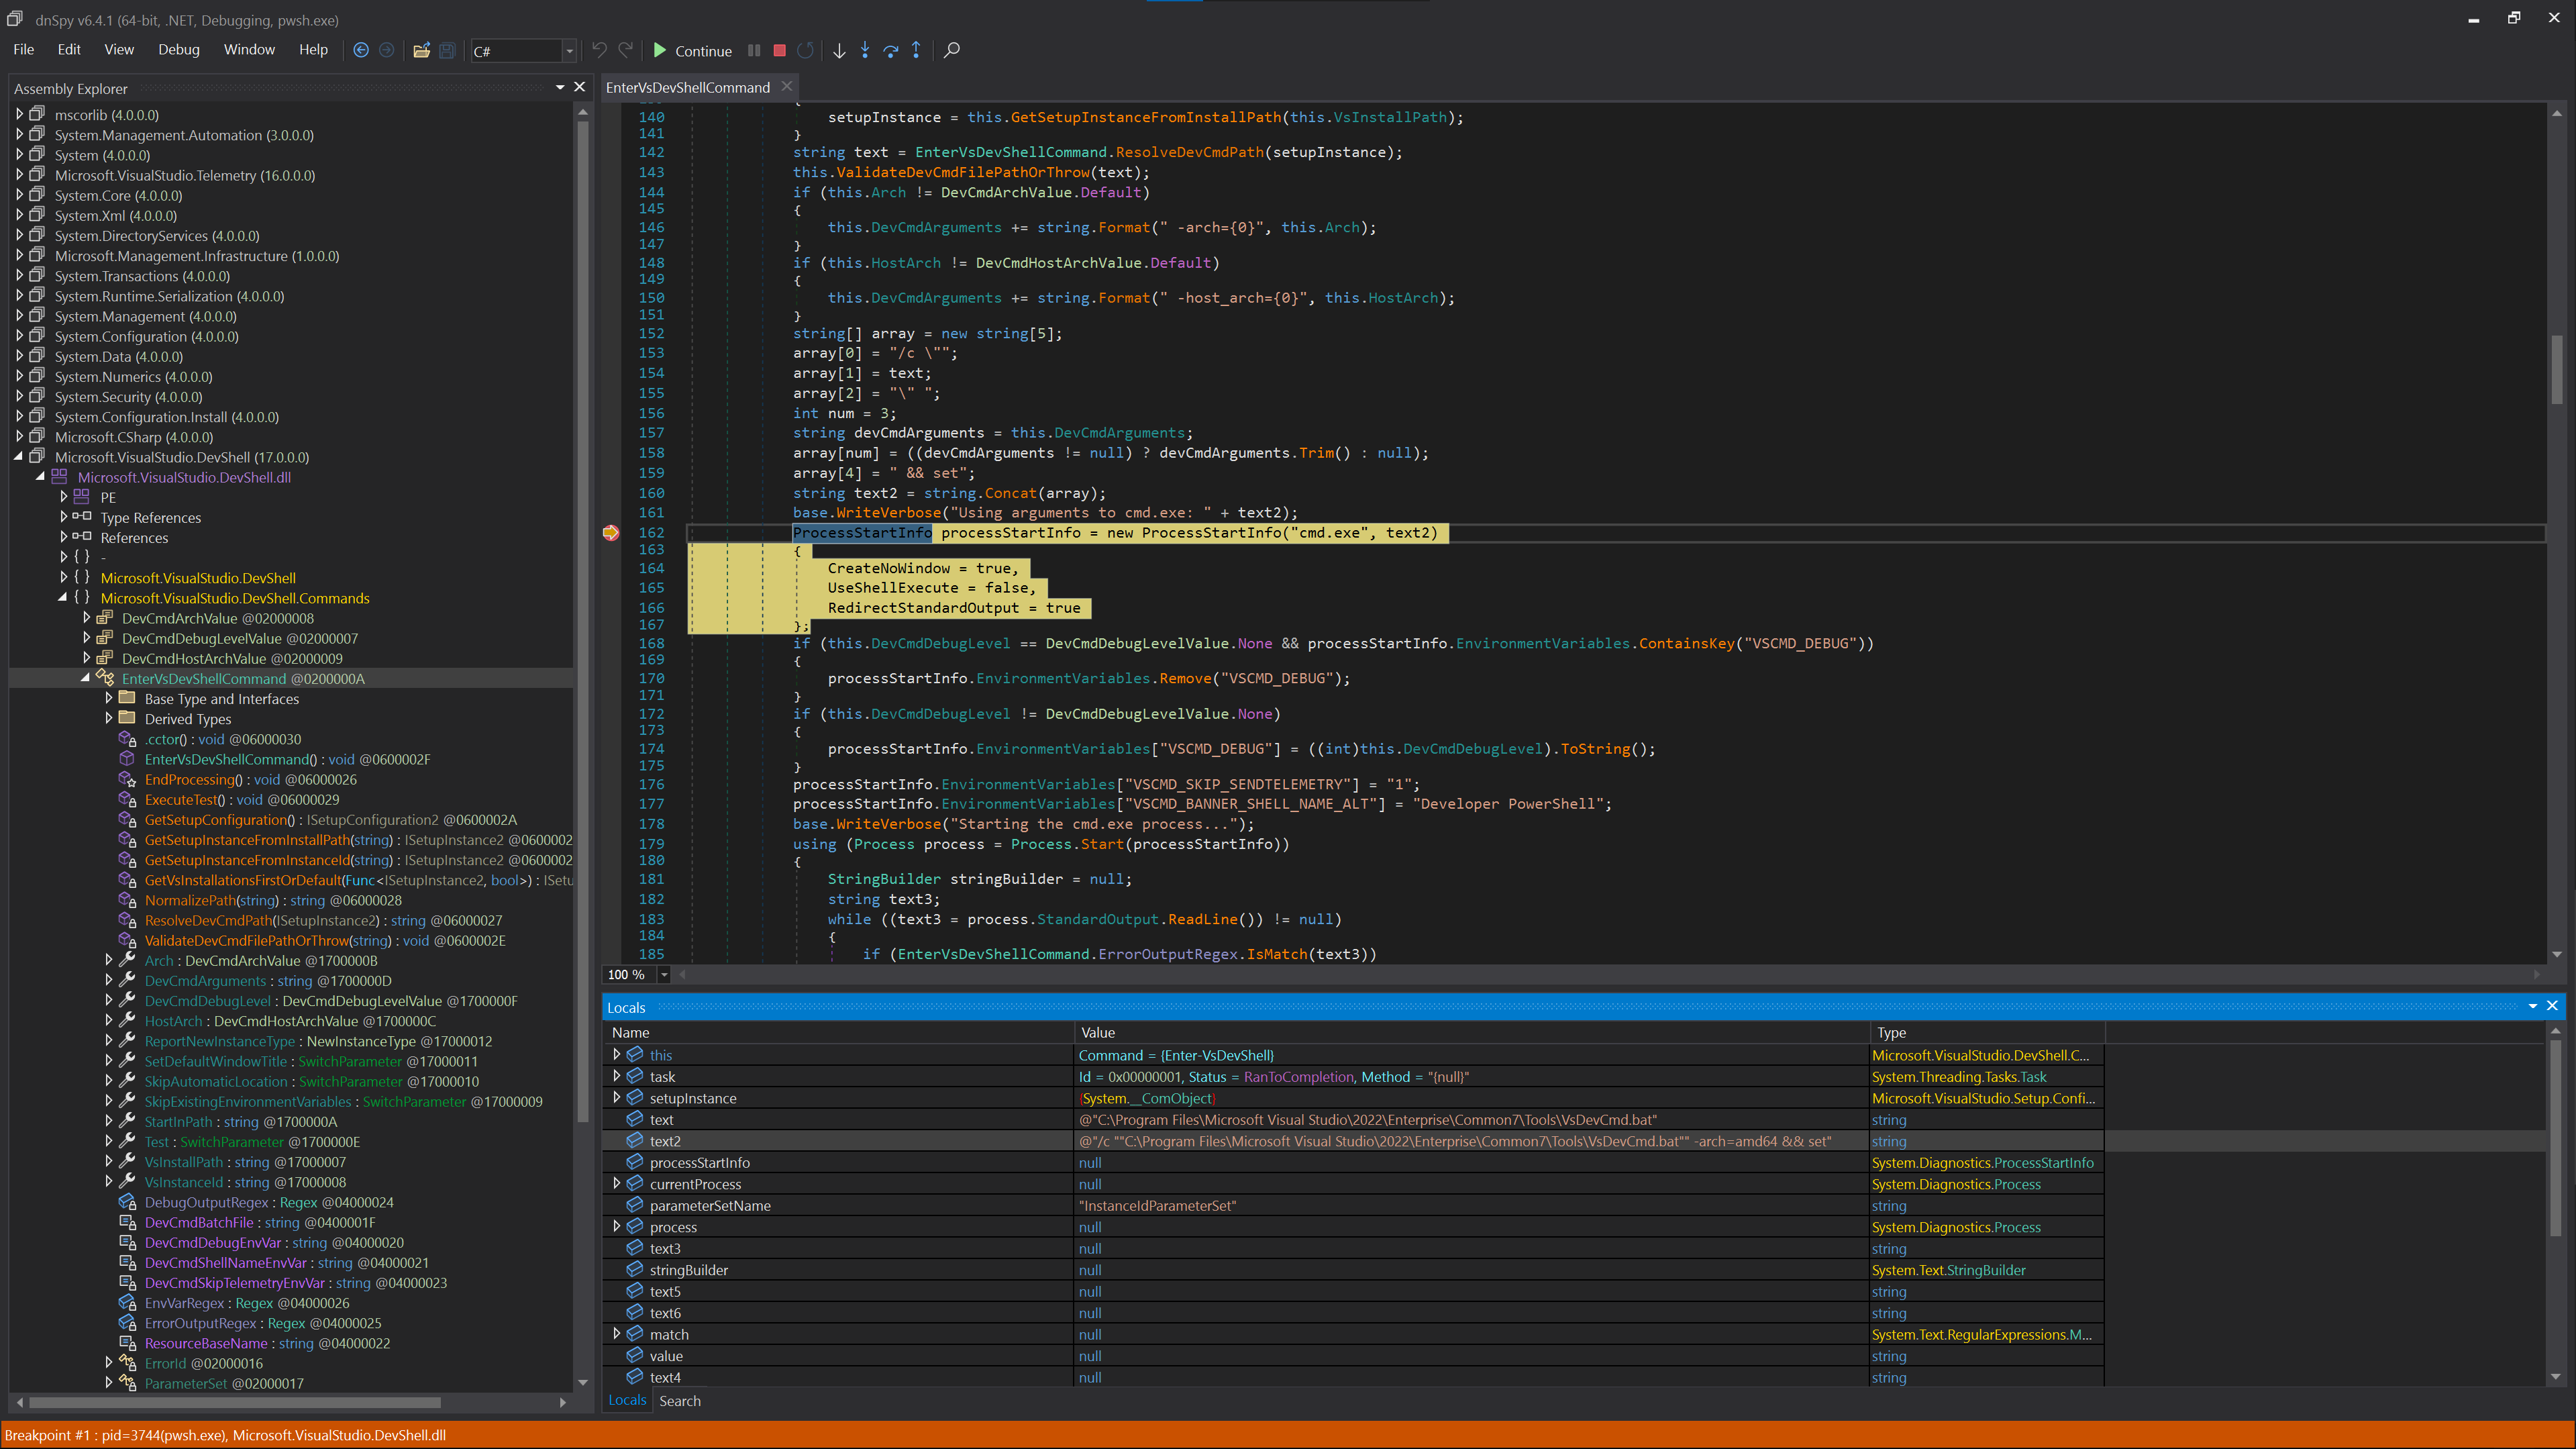The width and height of the screenshot is (2576, 1449).
Task: Collapse the EnterVsDevShellCommand class node
Action: pyautogui.click(x=85, y=679)
